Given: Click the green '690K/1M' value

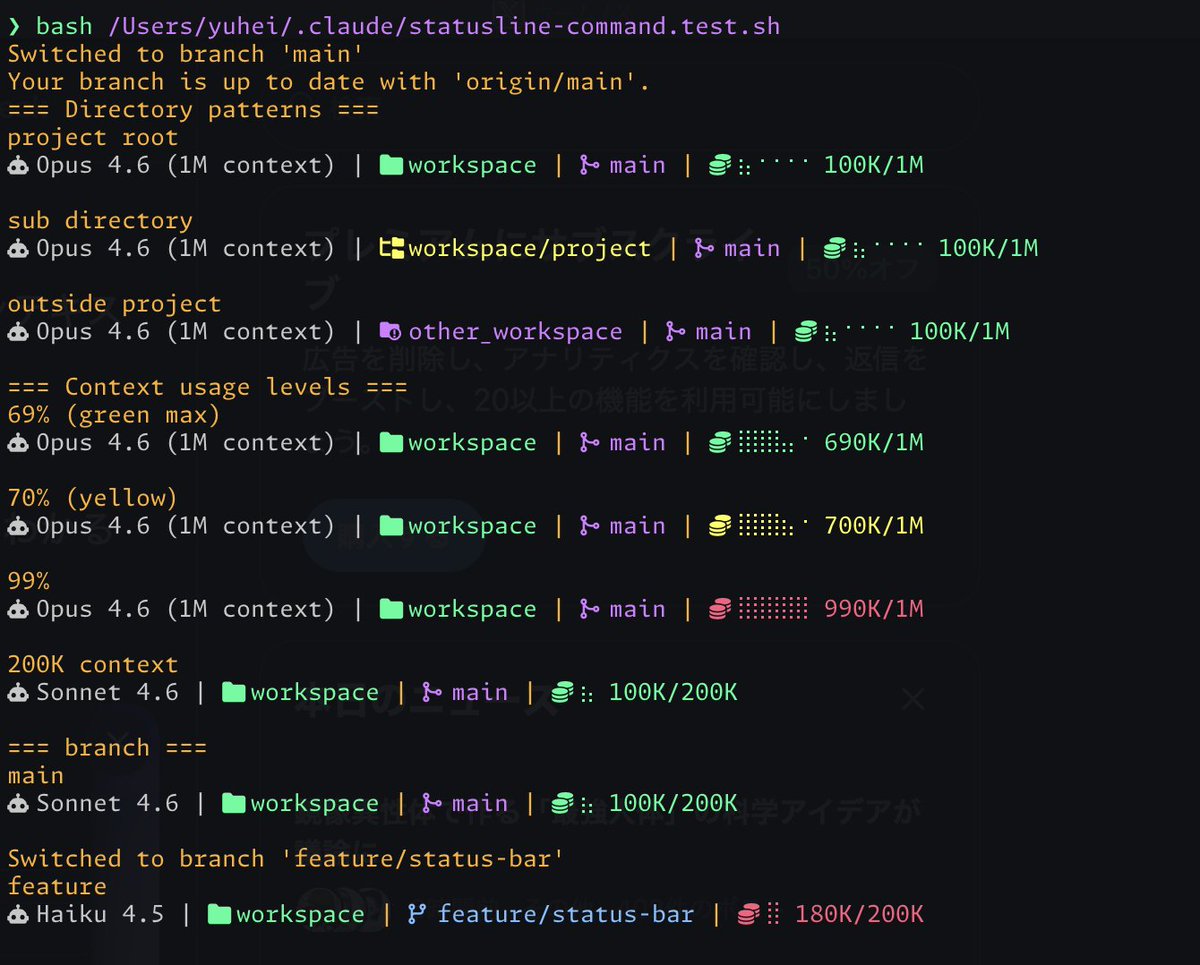Looking at the screenshot, I should pyautogui.click(x=874, y=443).
